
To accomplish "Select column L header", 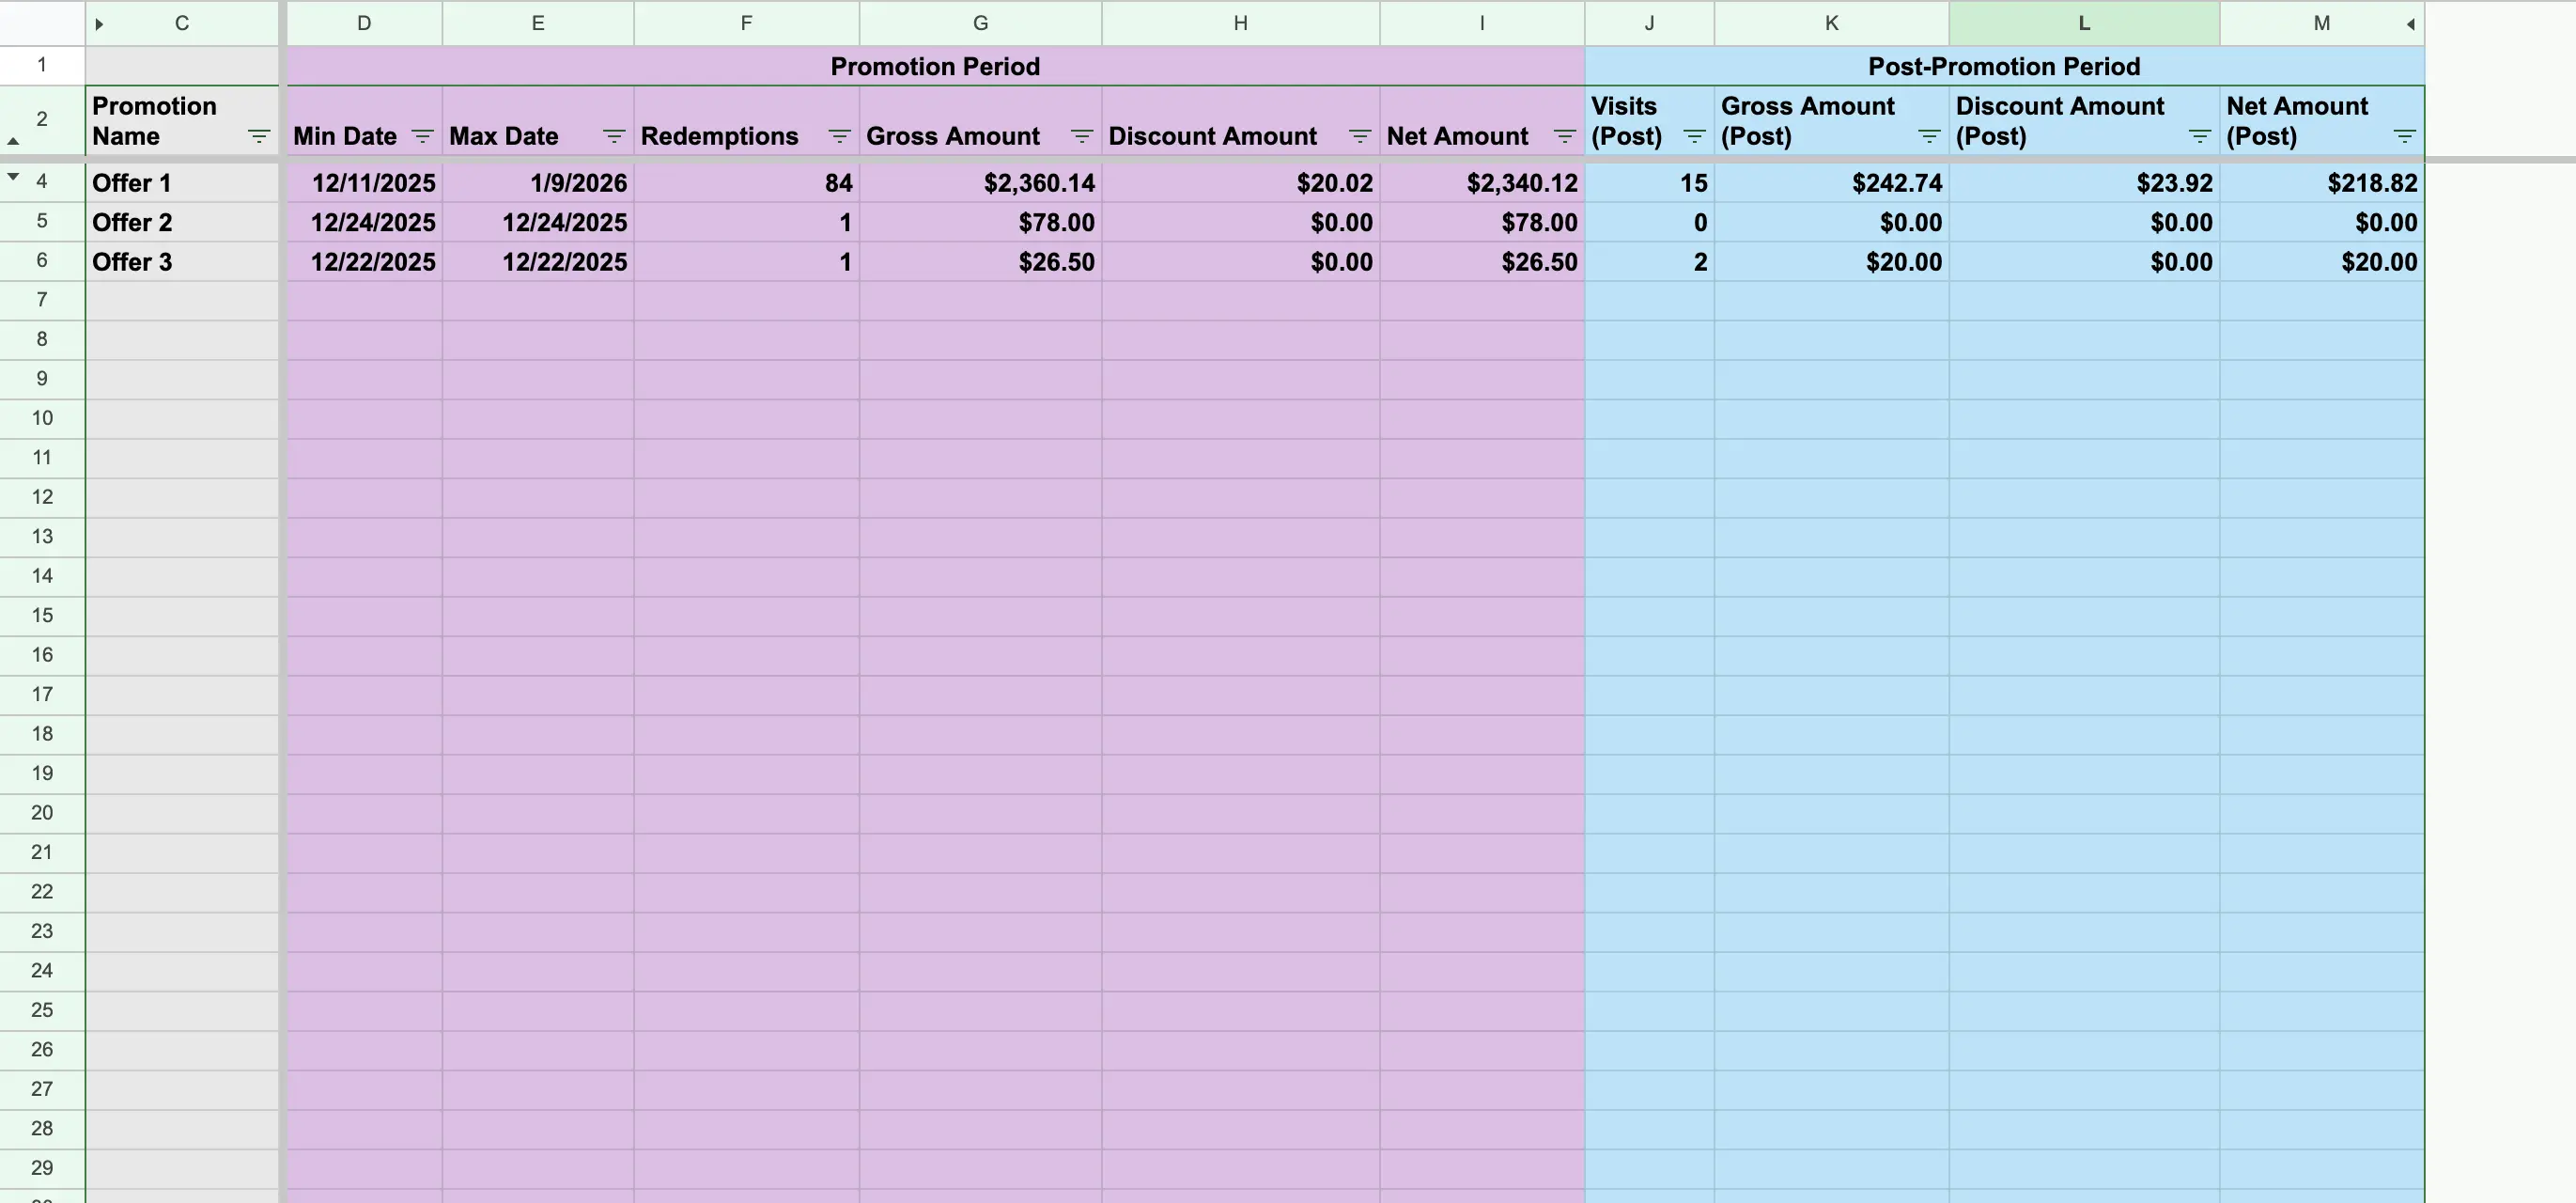I will point(2083,23).
